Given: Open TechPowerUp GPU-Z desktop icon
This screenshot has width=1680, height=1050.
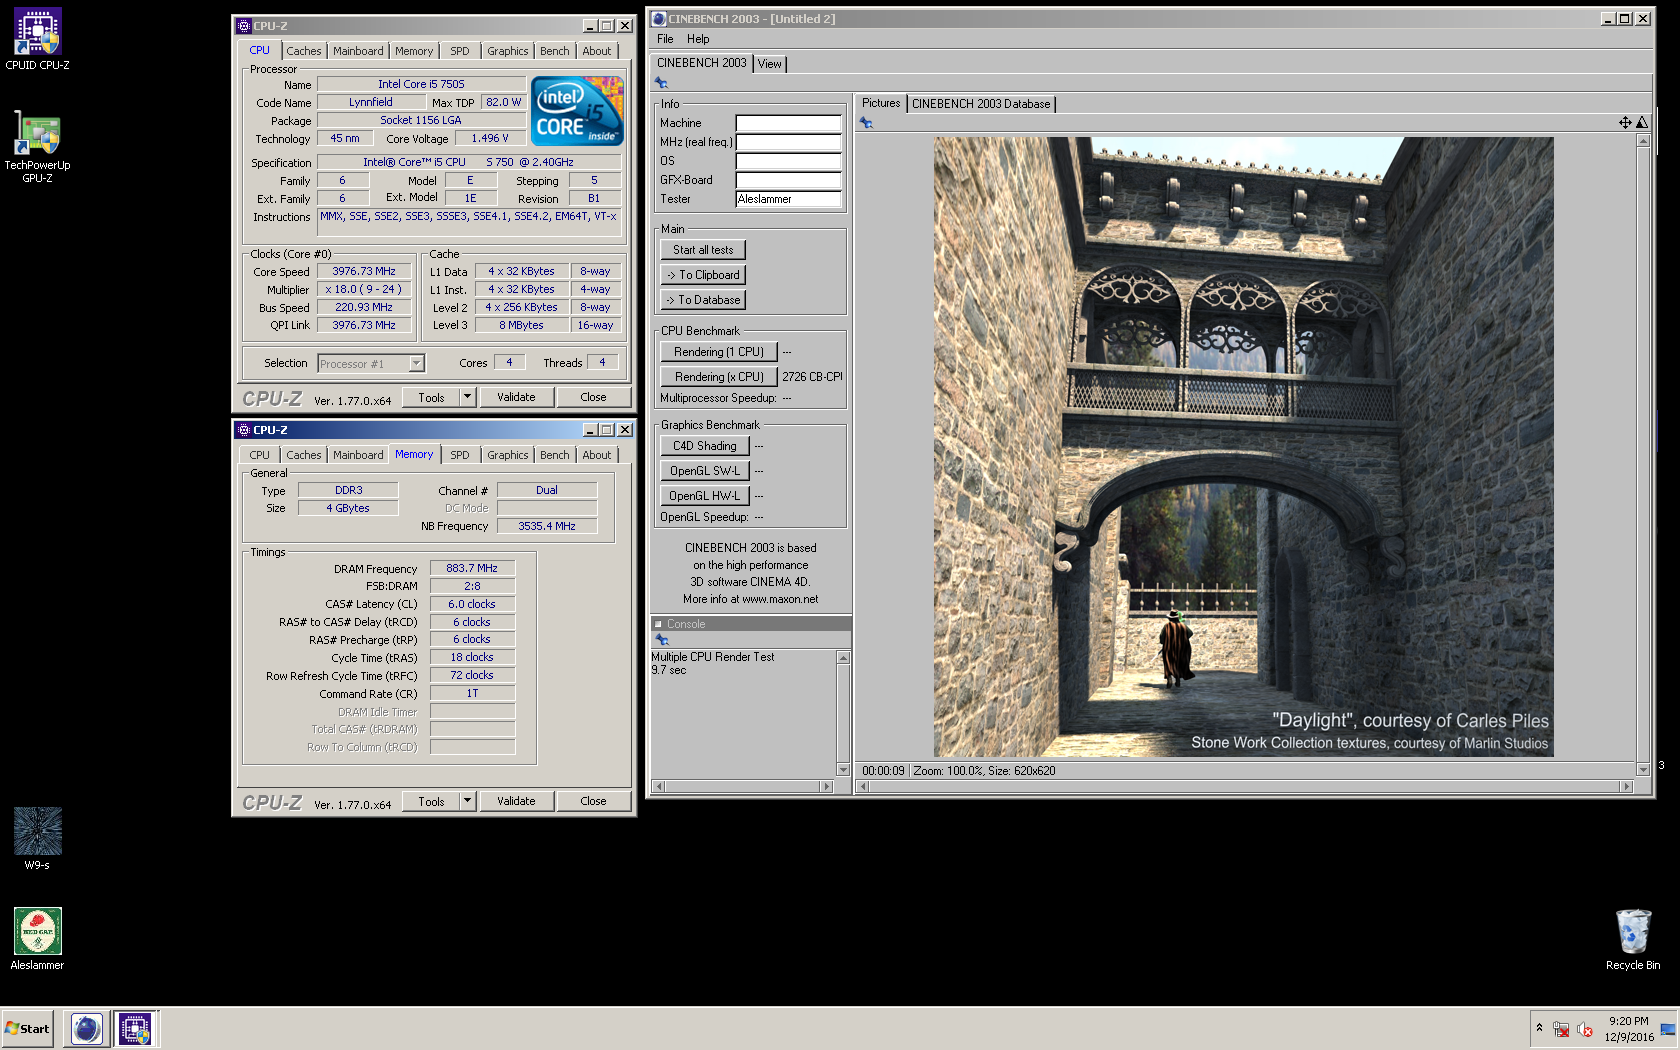Looking at the screenshot, I should tap(37, 146).
